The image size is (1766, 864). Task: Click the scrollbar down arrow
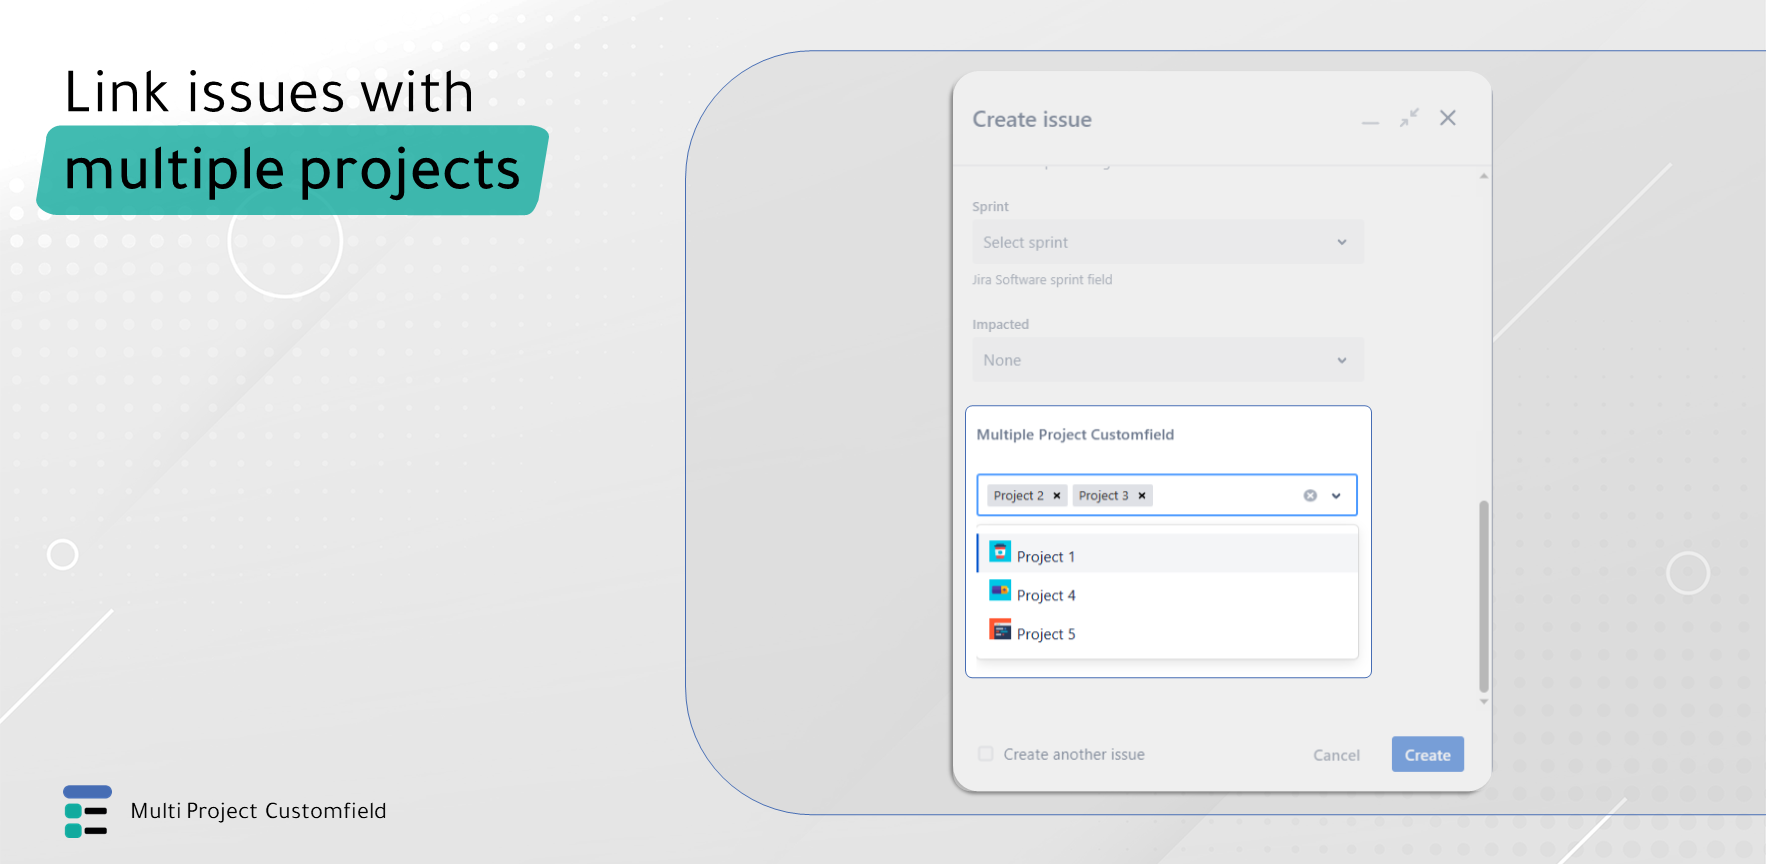1484,702
